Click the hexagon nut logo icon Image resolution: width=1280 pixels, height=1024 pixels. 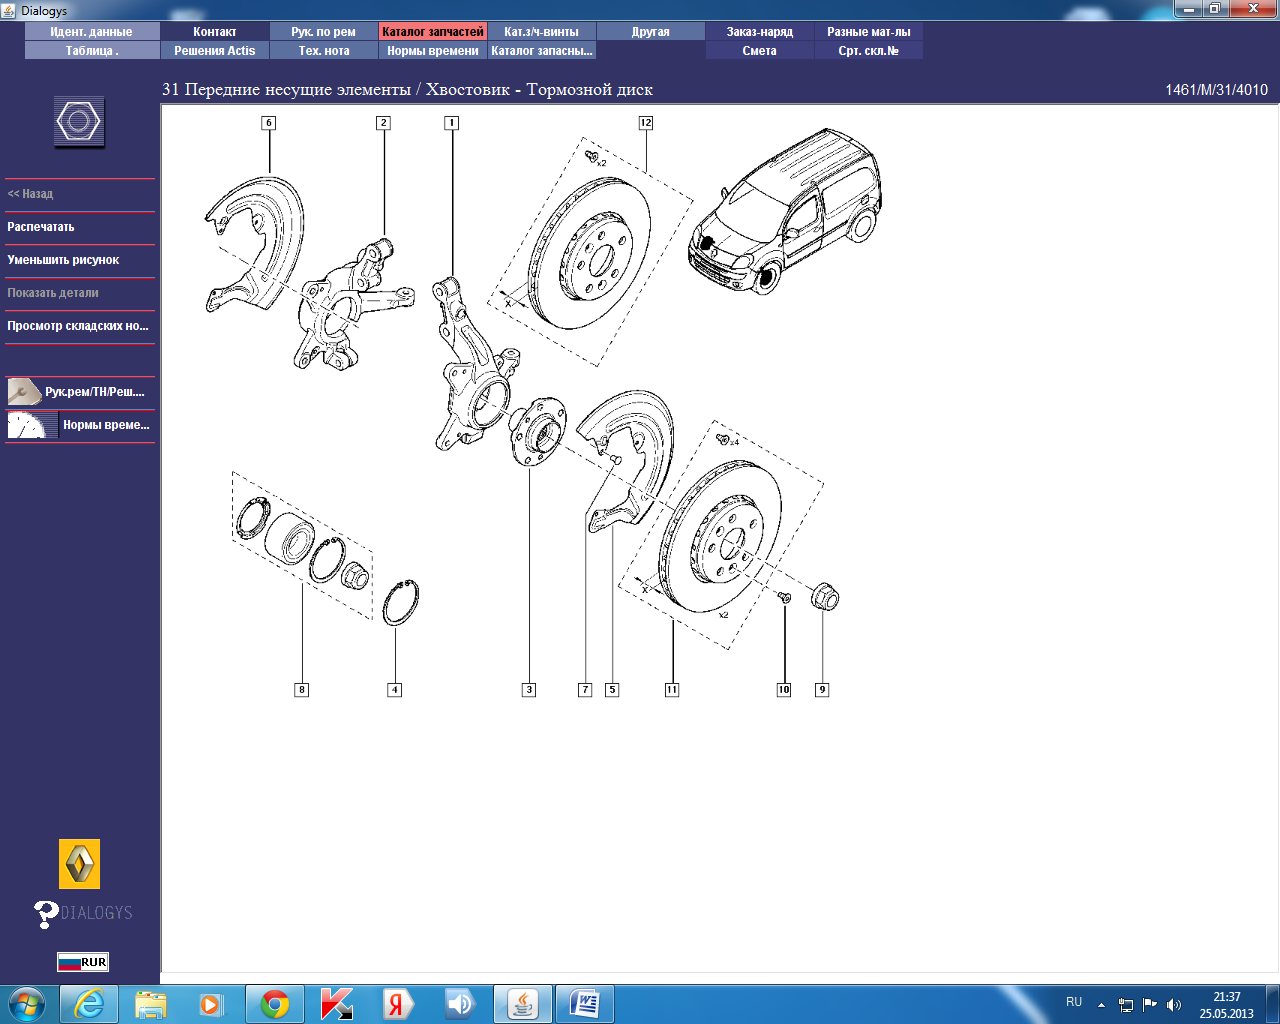point(79,122)
